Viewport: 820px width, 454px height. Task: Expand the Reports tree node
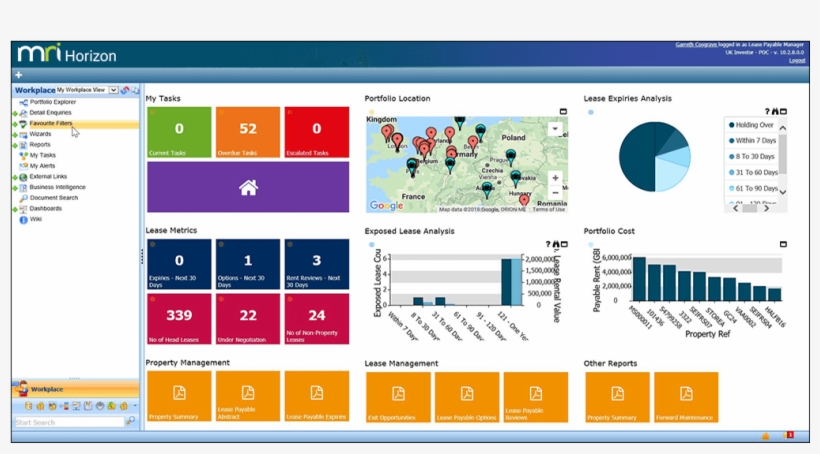click(15, 145)
